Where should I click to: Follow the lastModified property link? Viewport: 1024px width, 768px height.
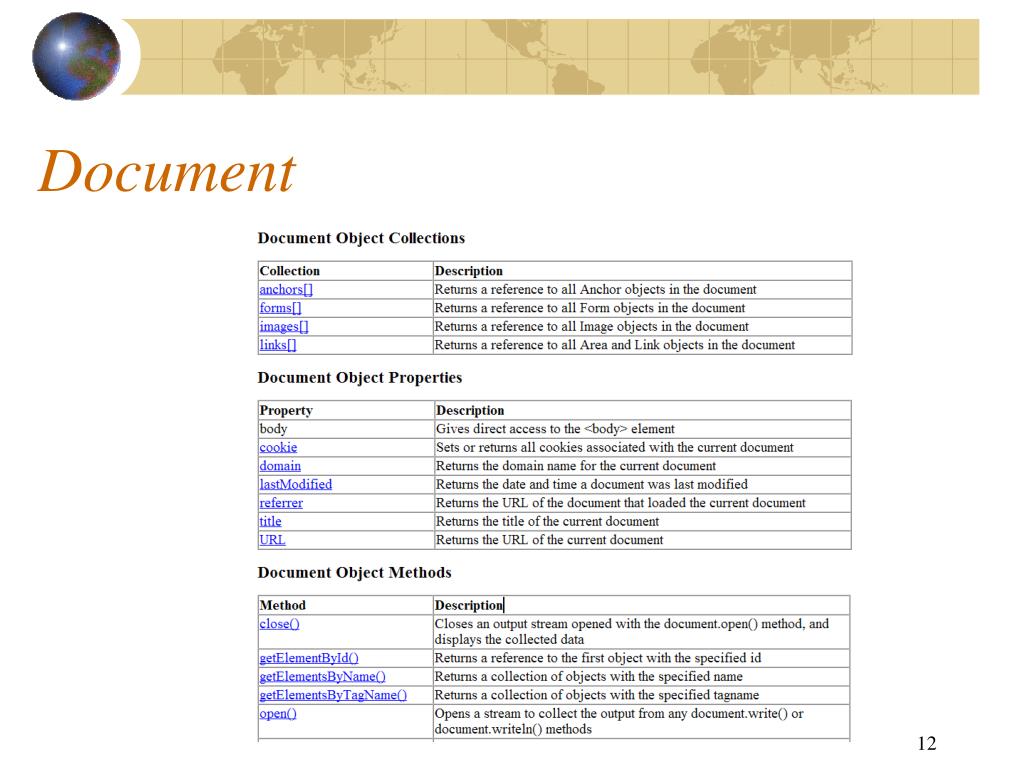(296, 484)
